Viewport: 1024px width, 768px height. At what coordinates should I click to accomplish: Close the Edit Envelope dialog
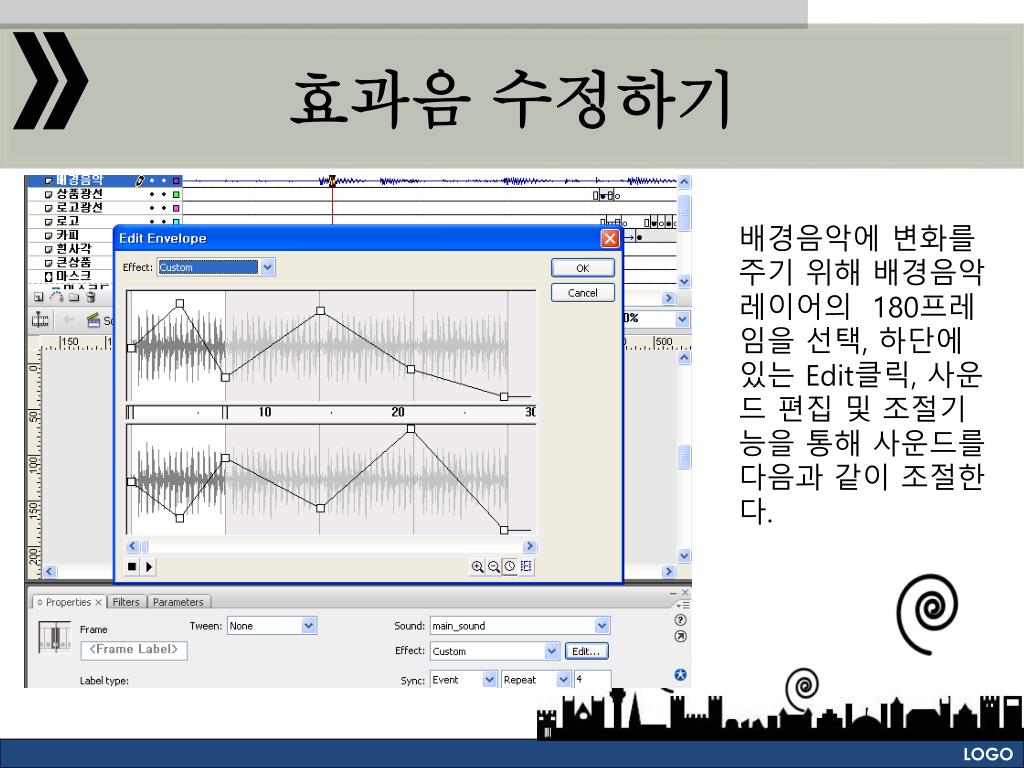610,238
